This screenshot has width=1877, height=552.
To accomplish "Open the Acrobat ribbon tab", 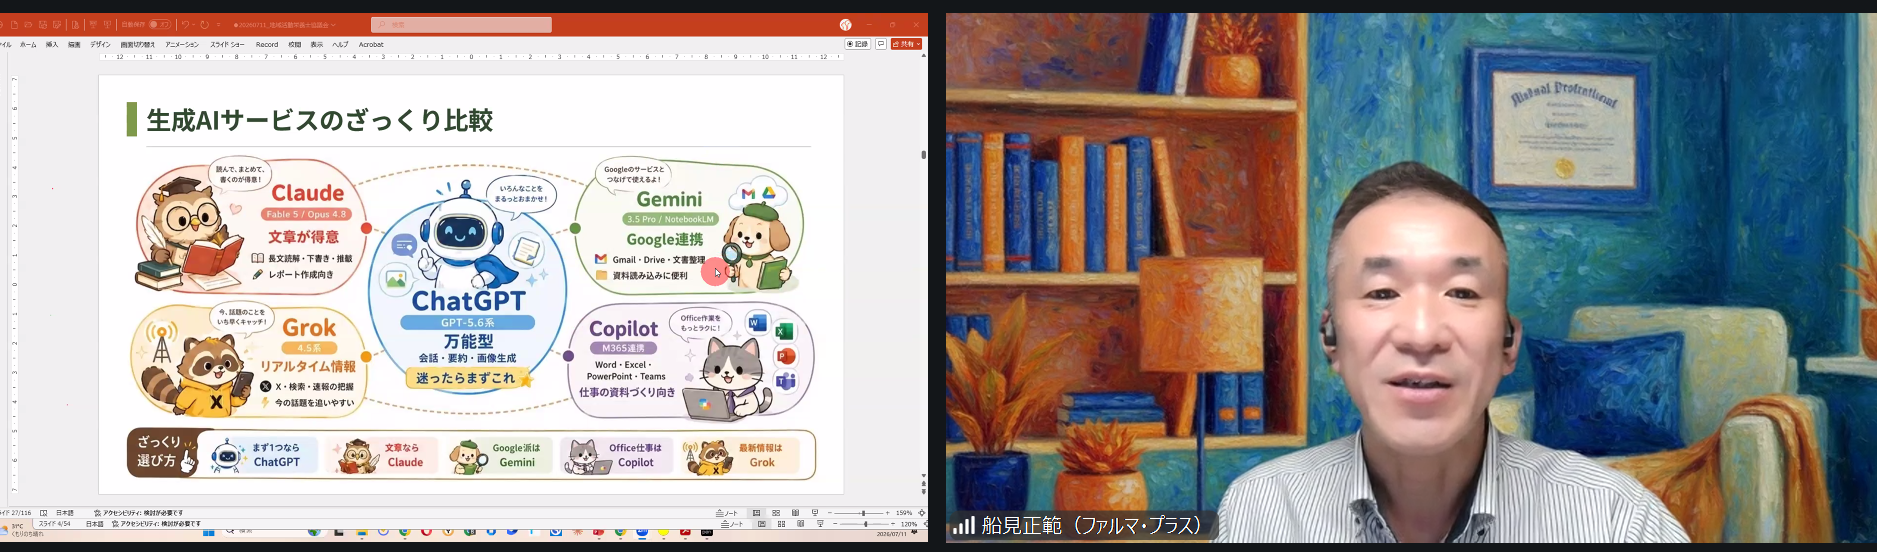I will 371,45.
